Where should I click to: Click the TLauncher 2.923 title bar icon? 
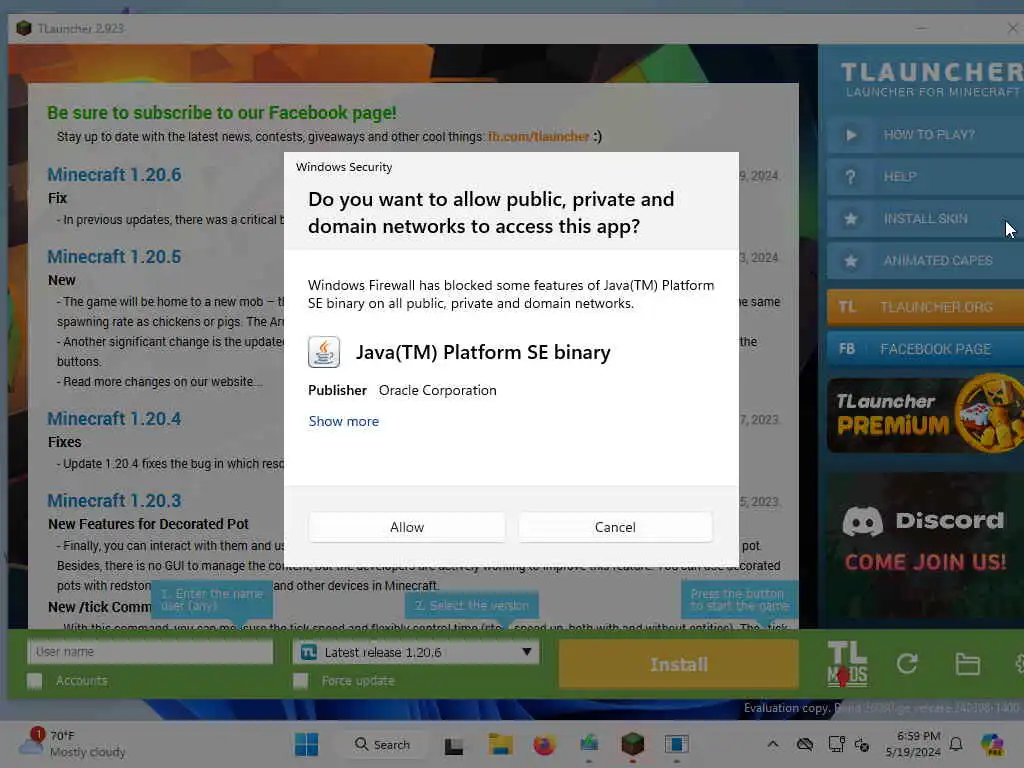pyautogui.click(x=24, y=28)
